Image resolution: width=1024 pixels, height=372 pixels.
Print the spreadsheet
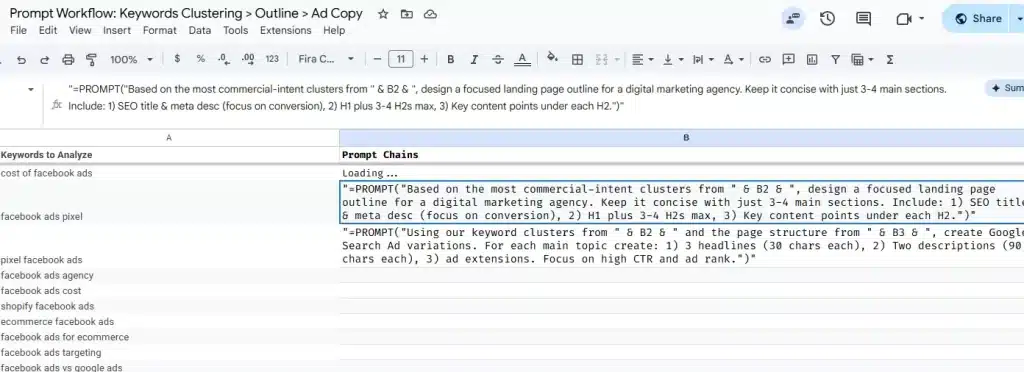click(68, 59)
